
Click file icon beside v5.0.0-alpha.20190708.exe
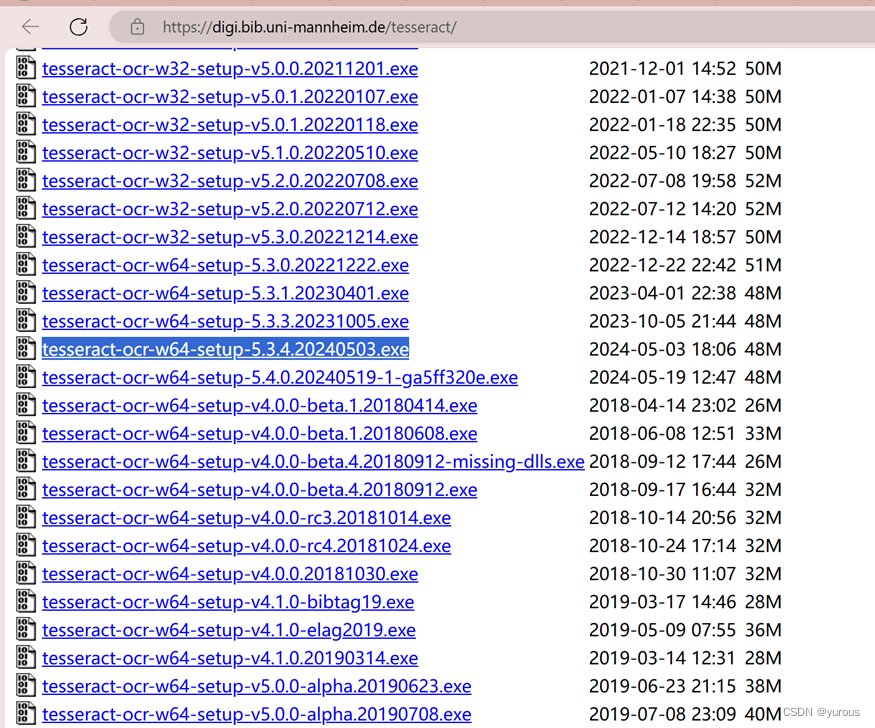coord(26,713)
